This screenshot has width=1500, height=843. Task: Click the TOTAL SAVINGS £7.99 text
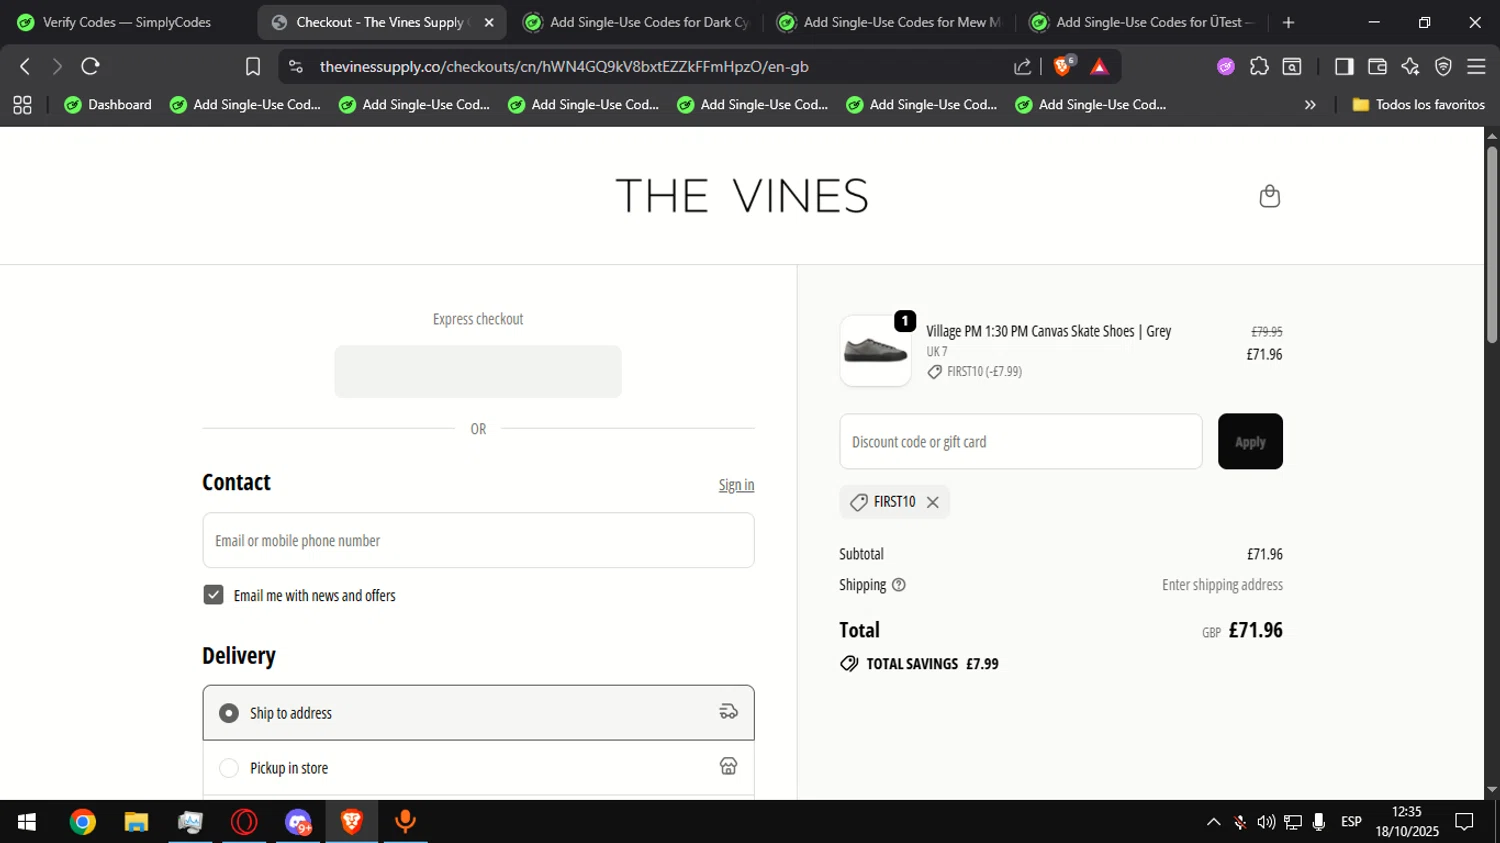coord(932,664)
